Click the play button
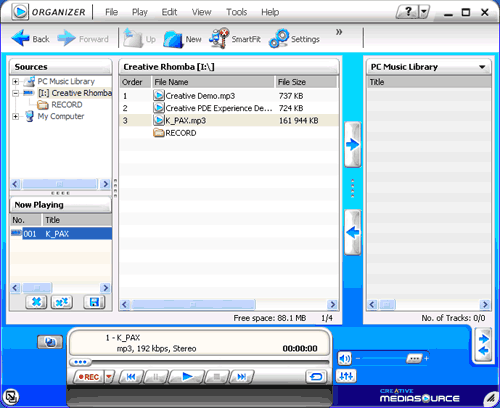Viewport: 500px width, 408px height. point(187,377)
